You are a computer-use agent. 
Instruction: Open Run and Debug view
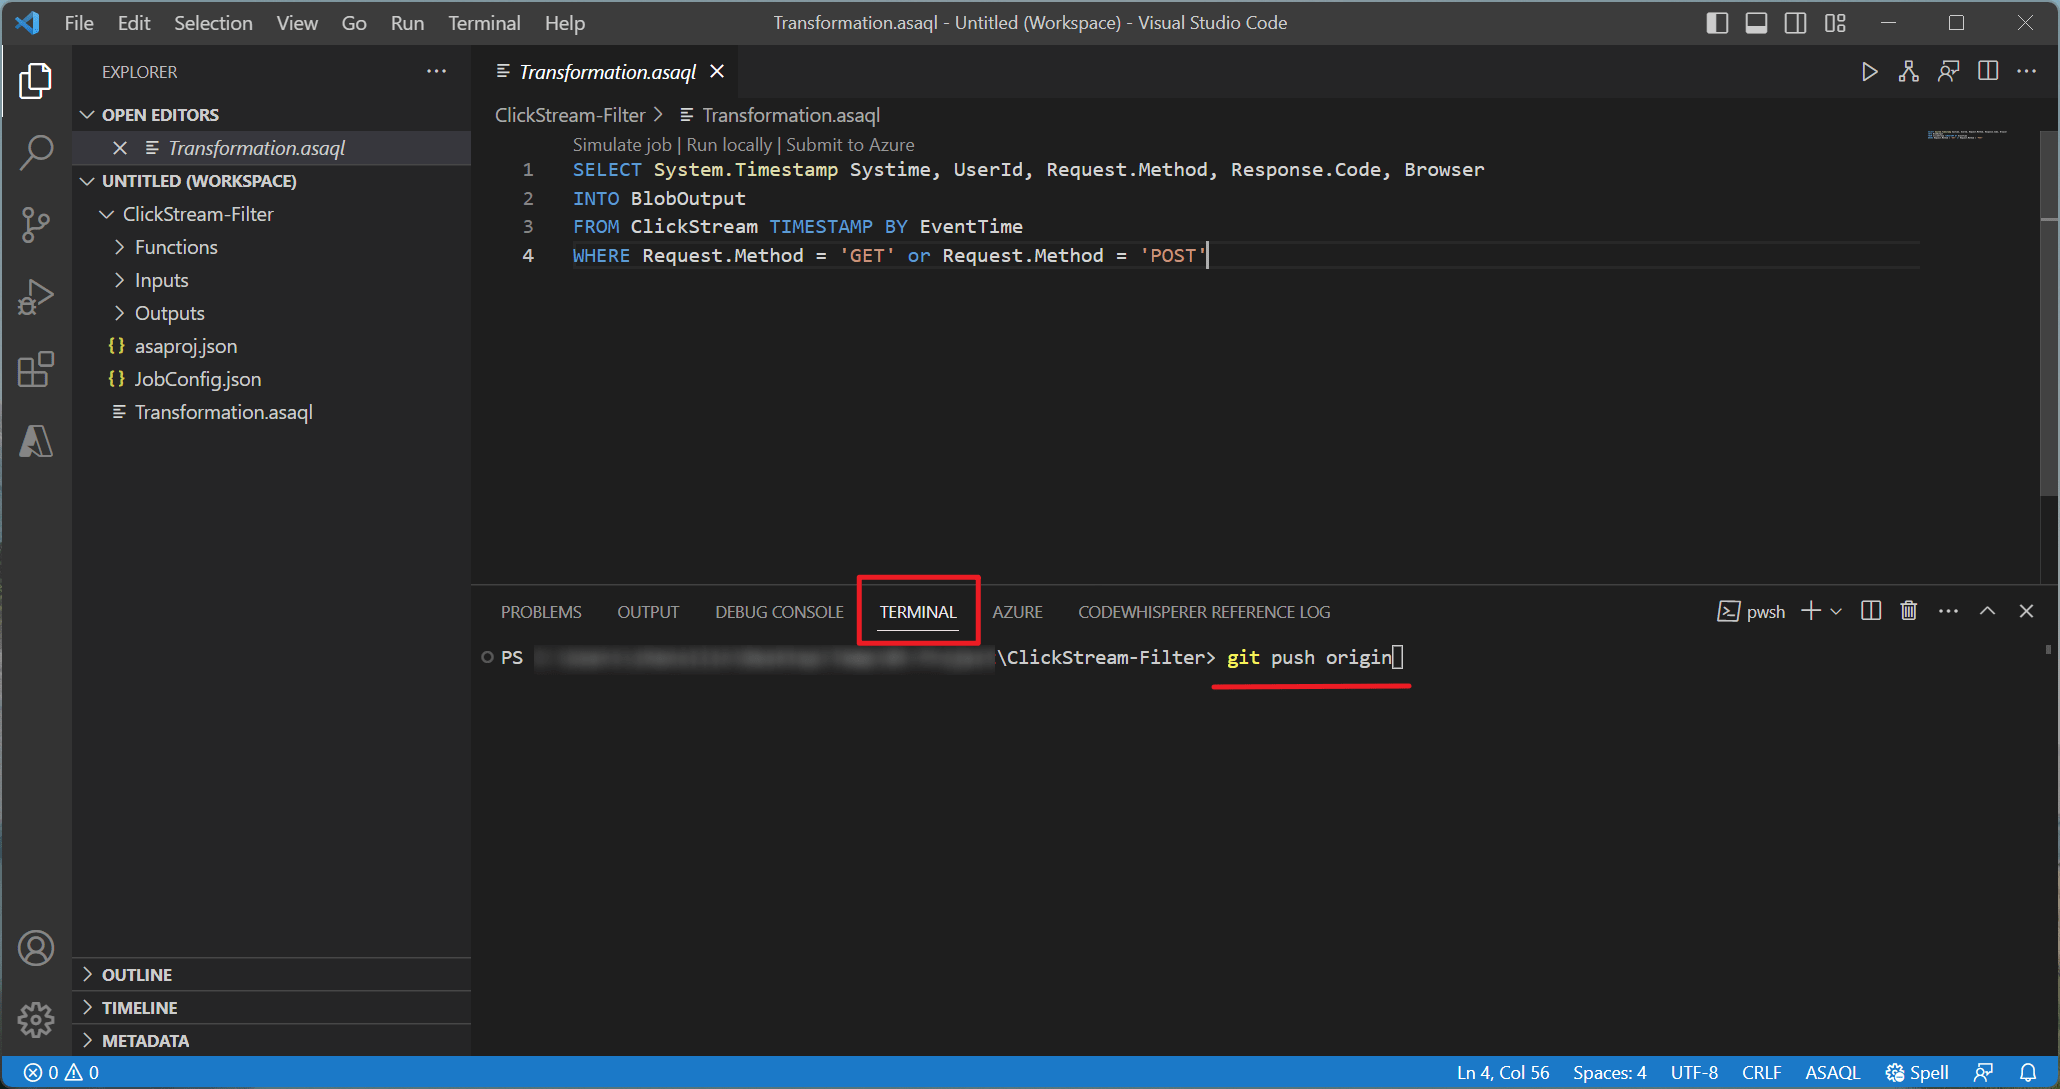click(36, 297)
